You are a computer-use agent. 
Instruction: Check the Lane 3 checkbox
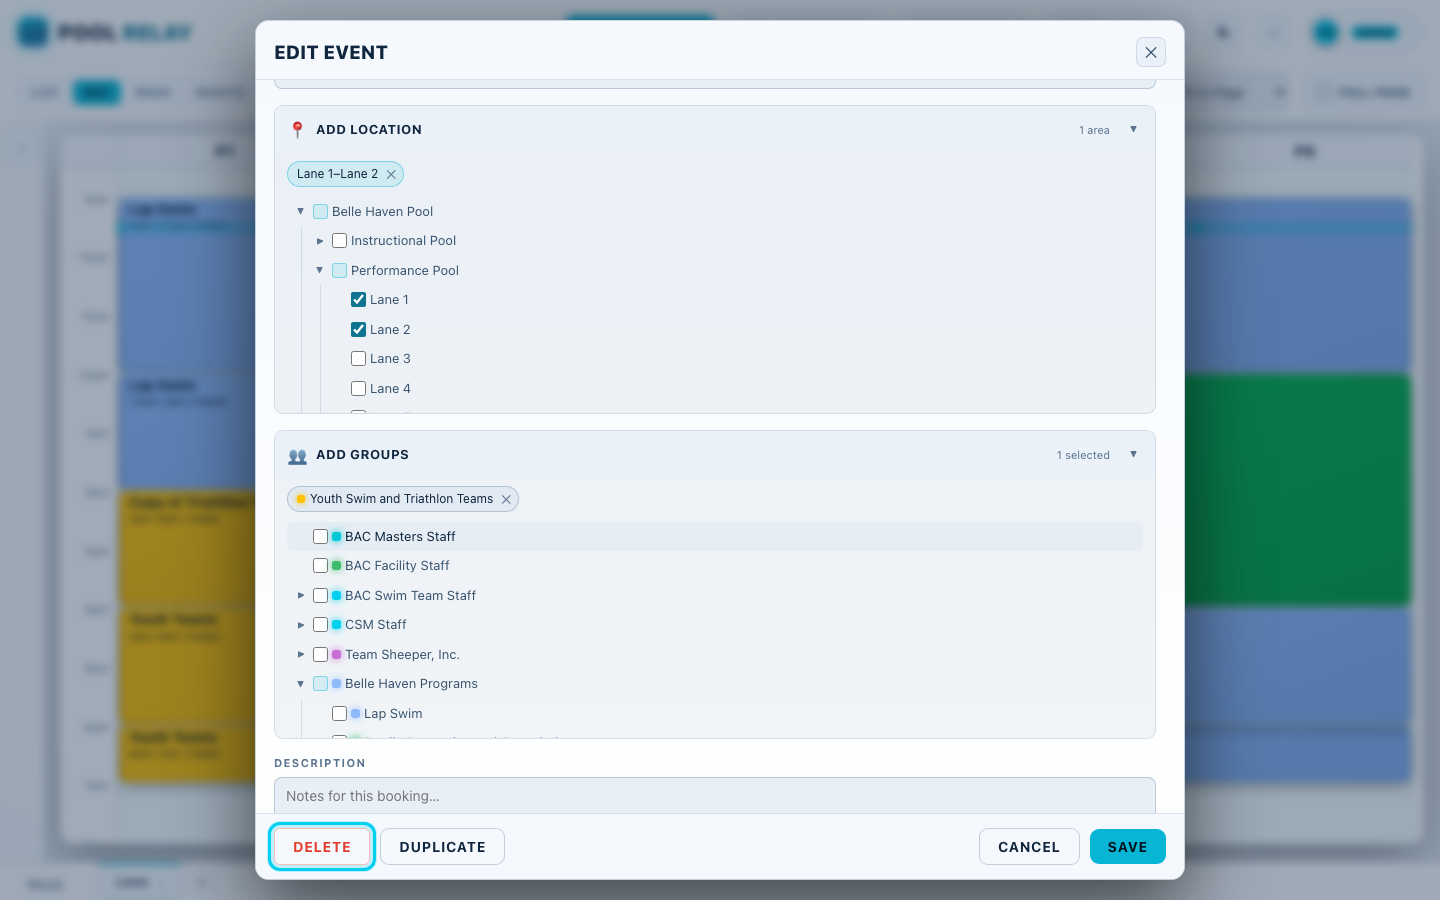(x=359, y=359)
